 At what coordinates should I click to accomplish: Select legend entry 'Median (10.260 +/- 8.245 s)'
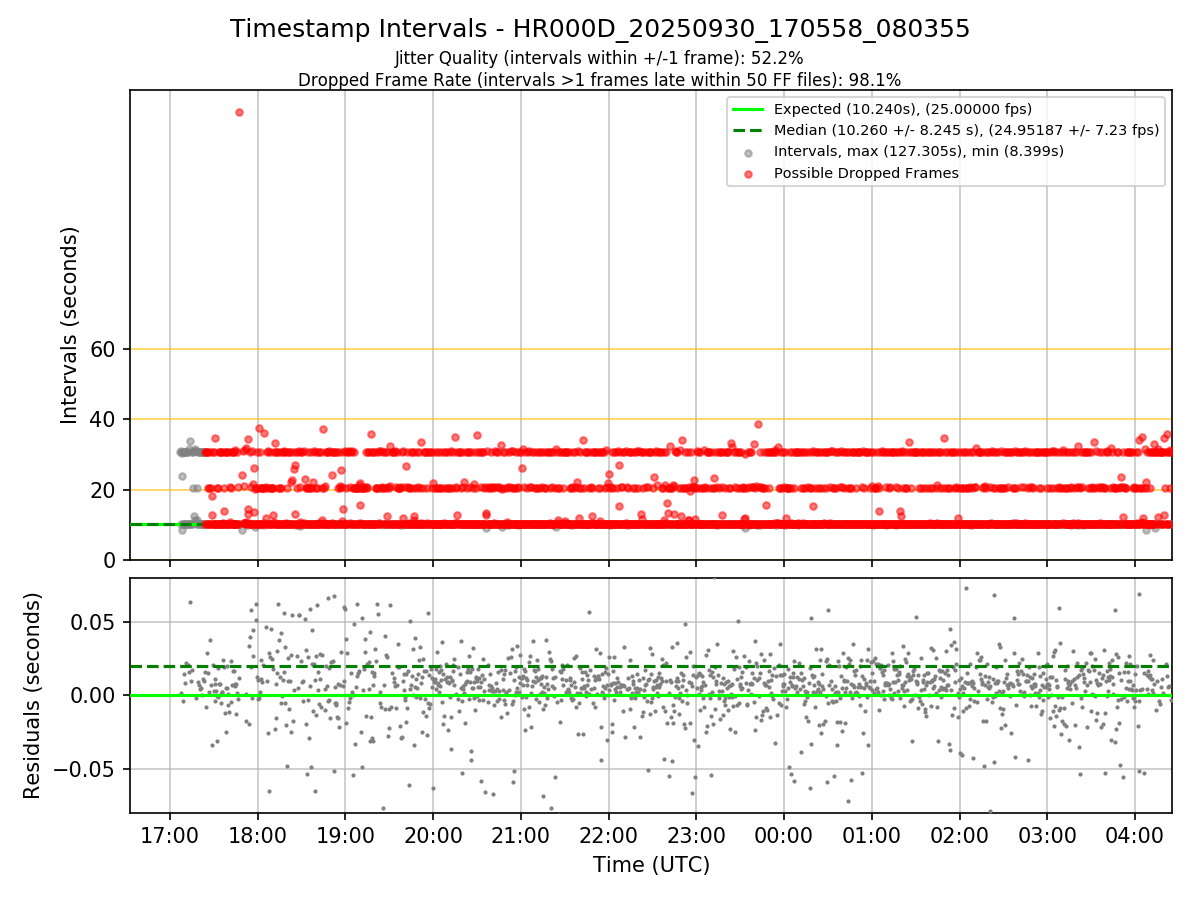point(966,130)
